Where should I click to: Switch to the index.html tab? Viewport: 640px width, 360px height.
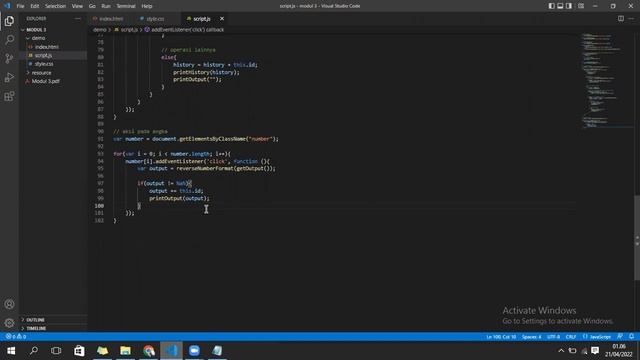coord(110,19)
